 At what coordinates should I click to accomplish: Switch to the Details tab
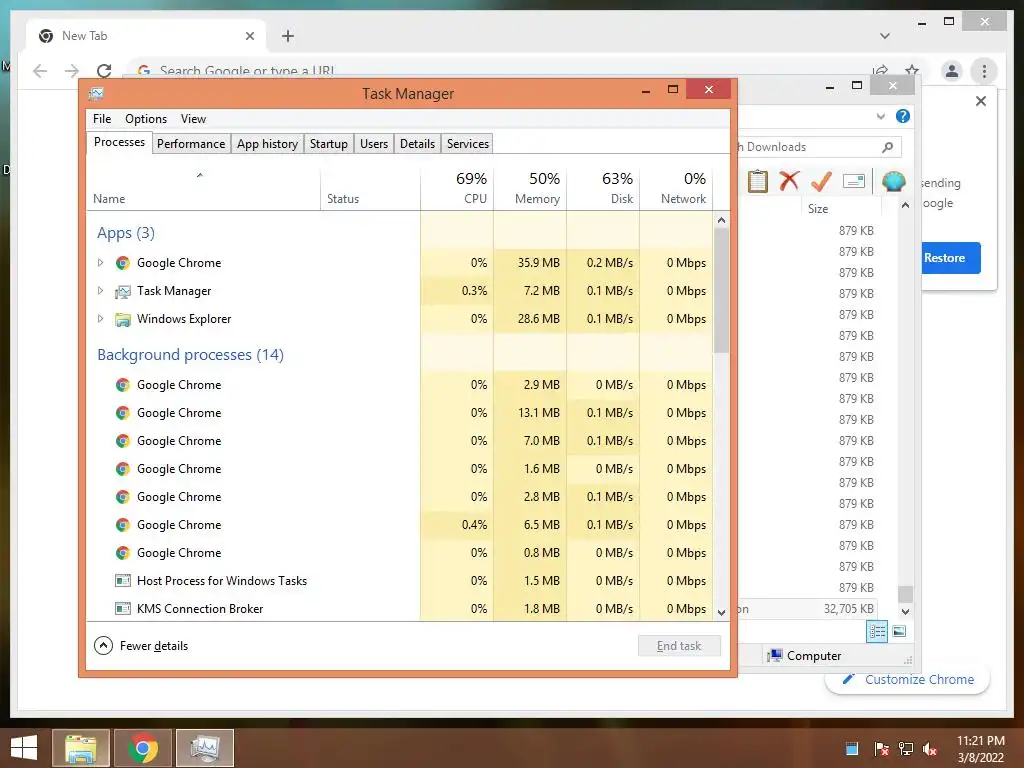point(417,144)
